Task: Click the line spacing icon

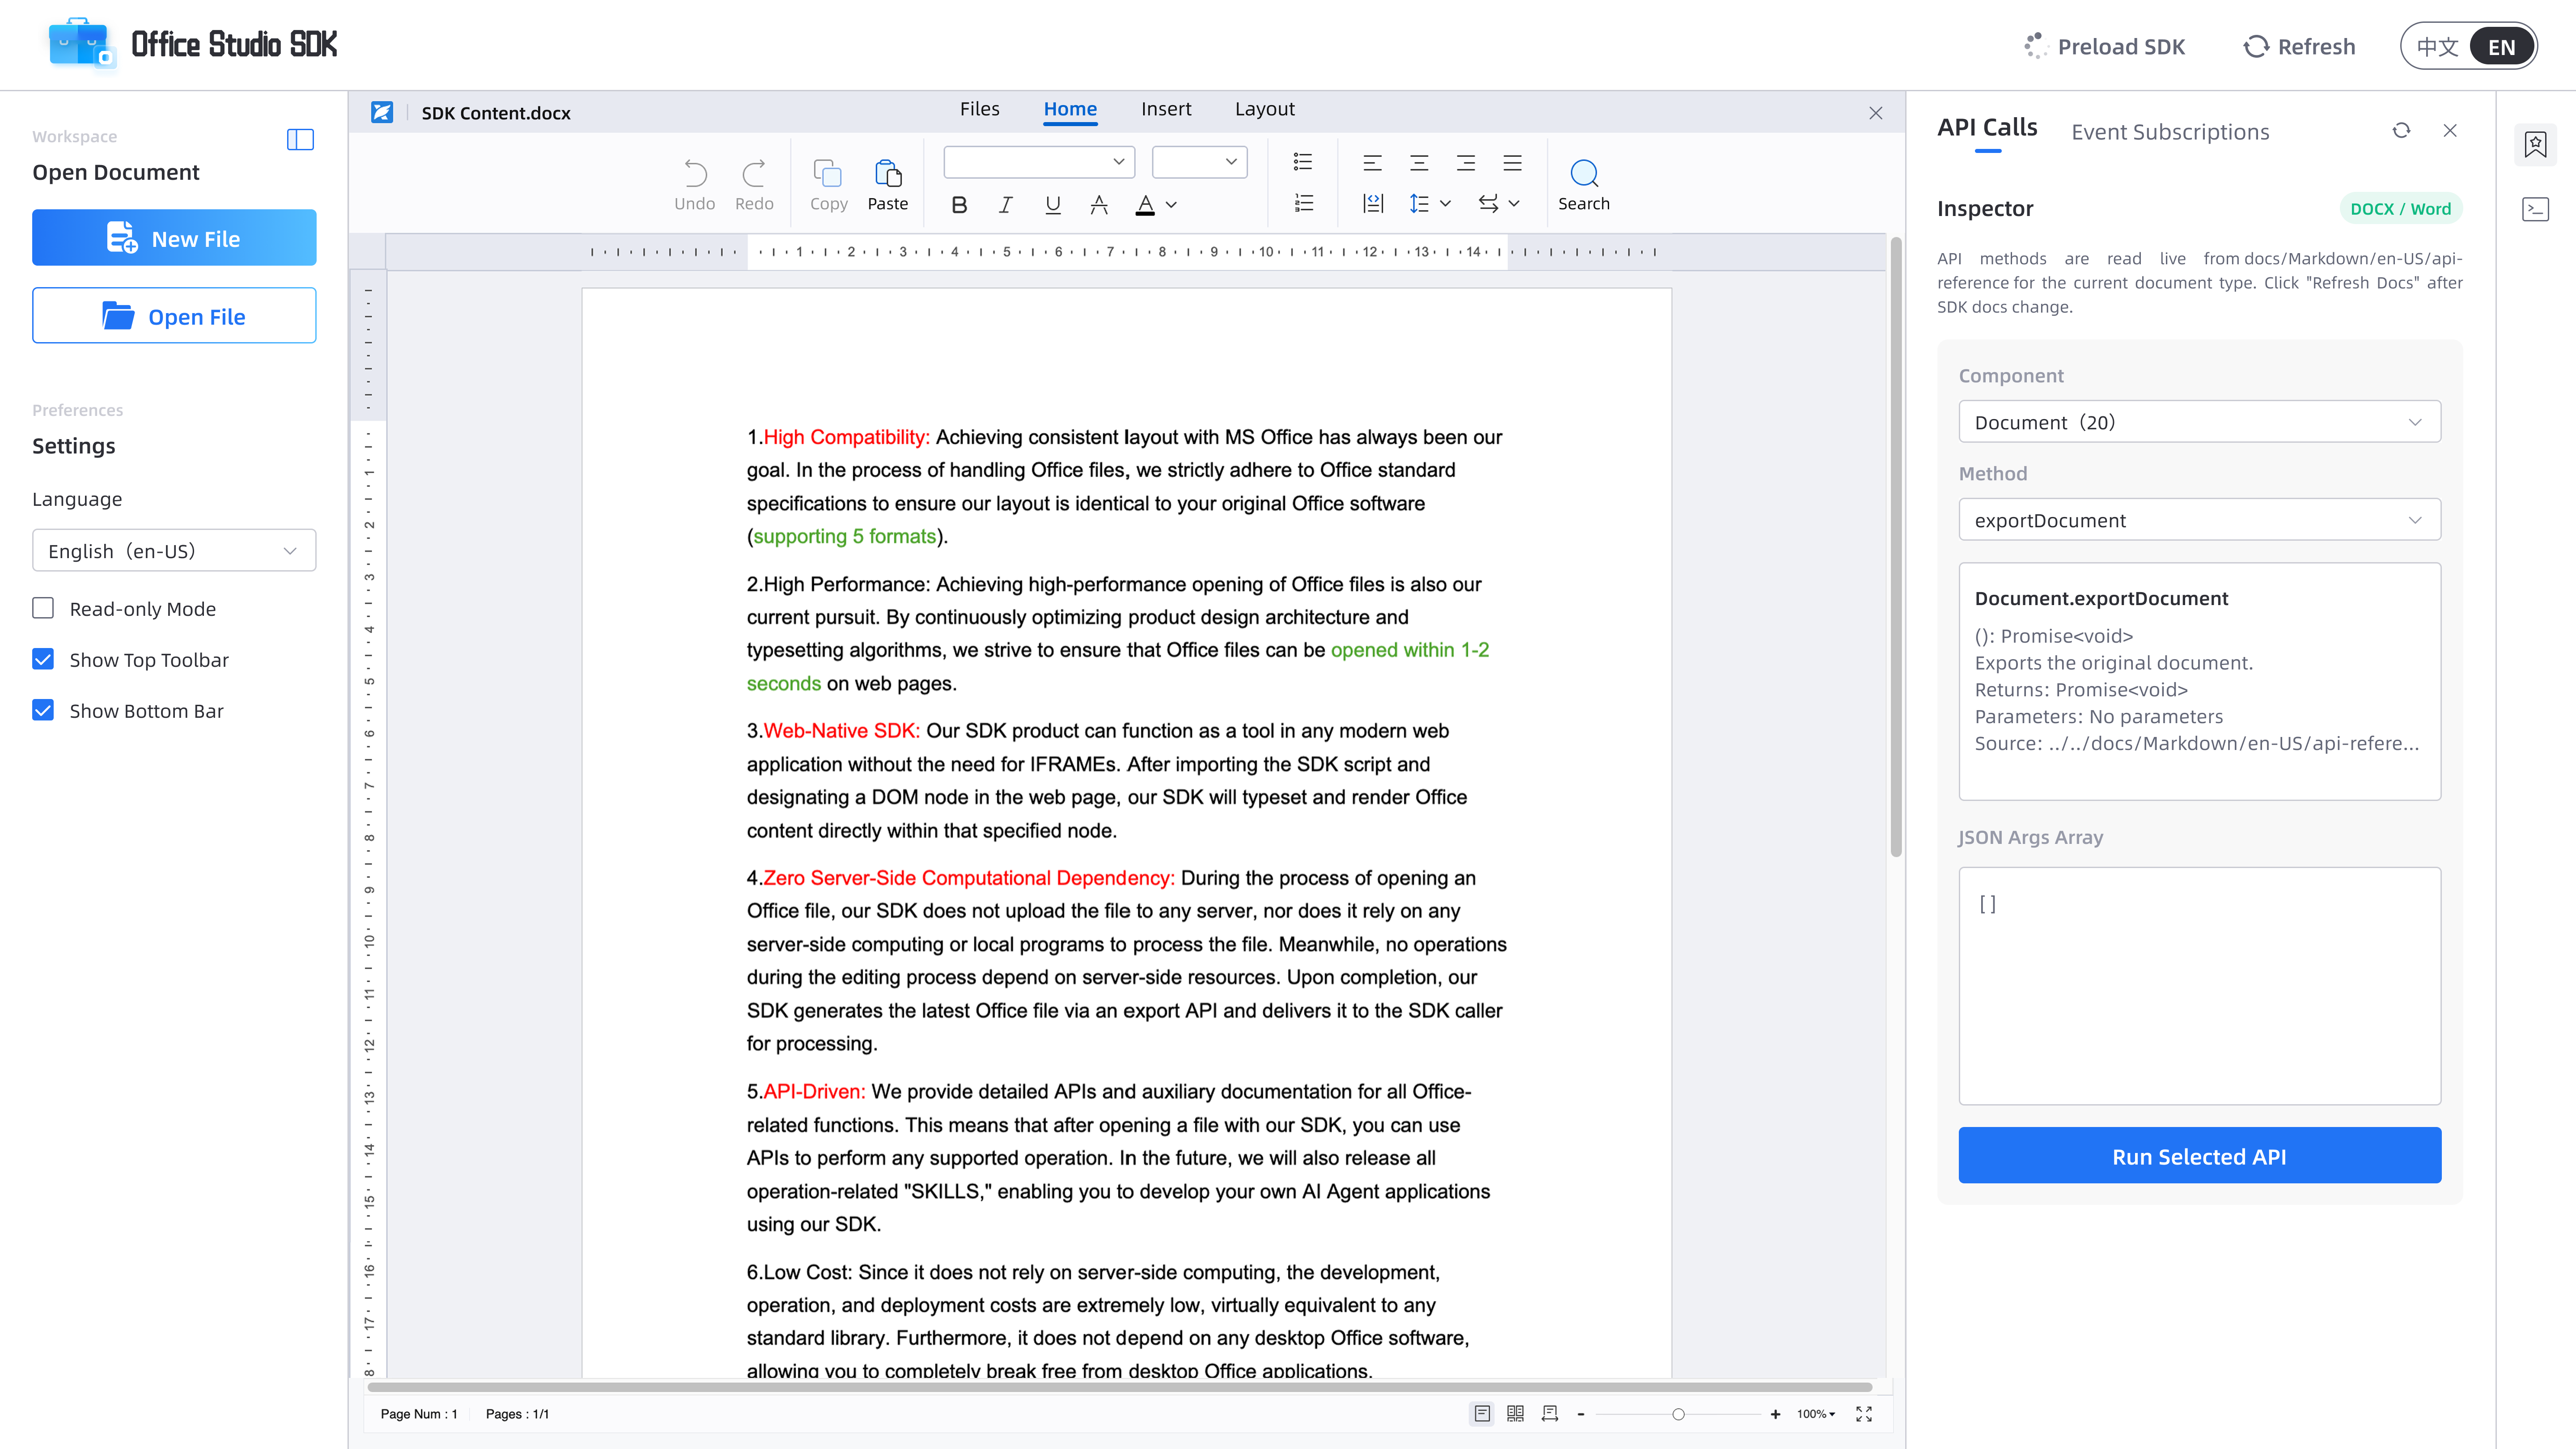Action: click(x=1419, y=204)
